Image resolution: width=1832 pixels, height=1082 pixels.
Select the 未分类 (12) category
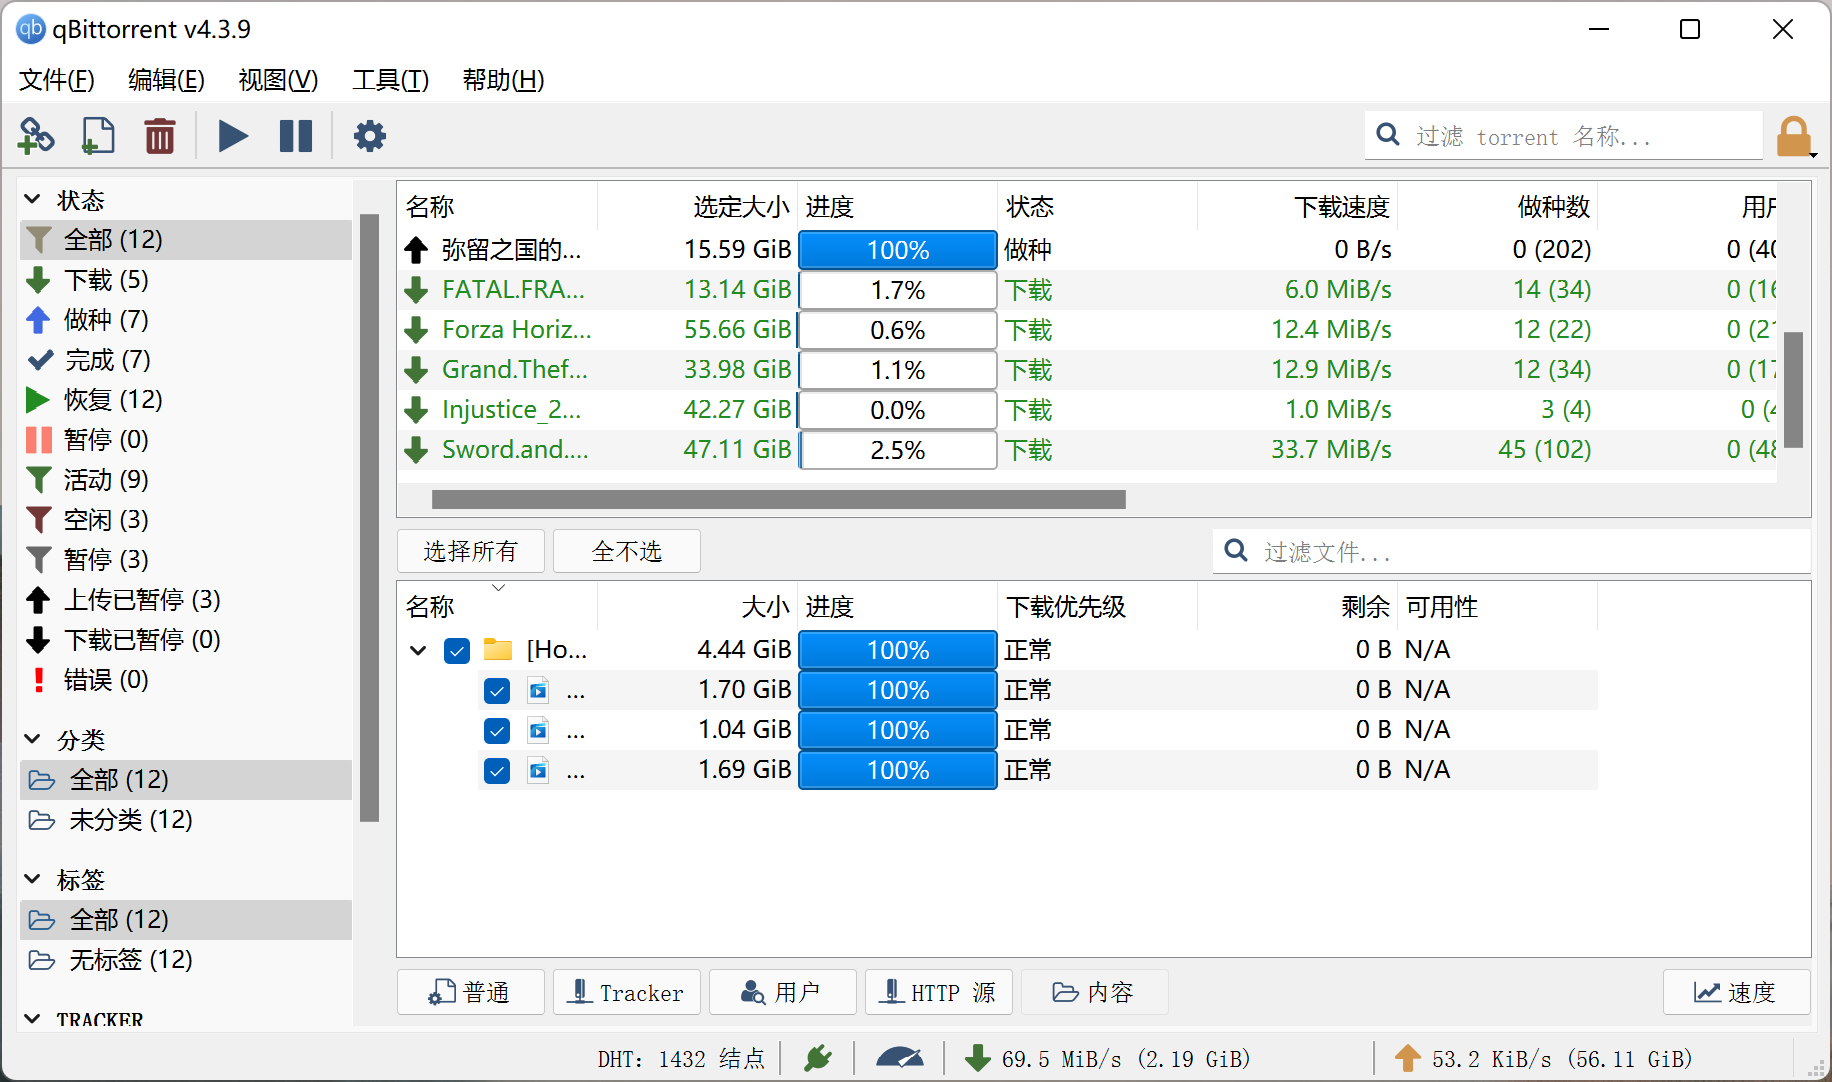[x=186, y=820]
